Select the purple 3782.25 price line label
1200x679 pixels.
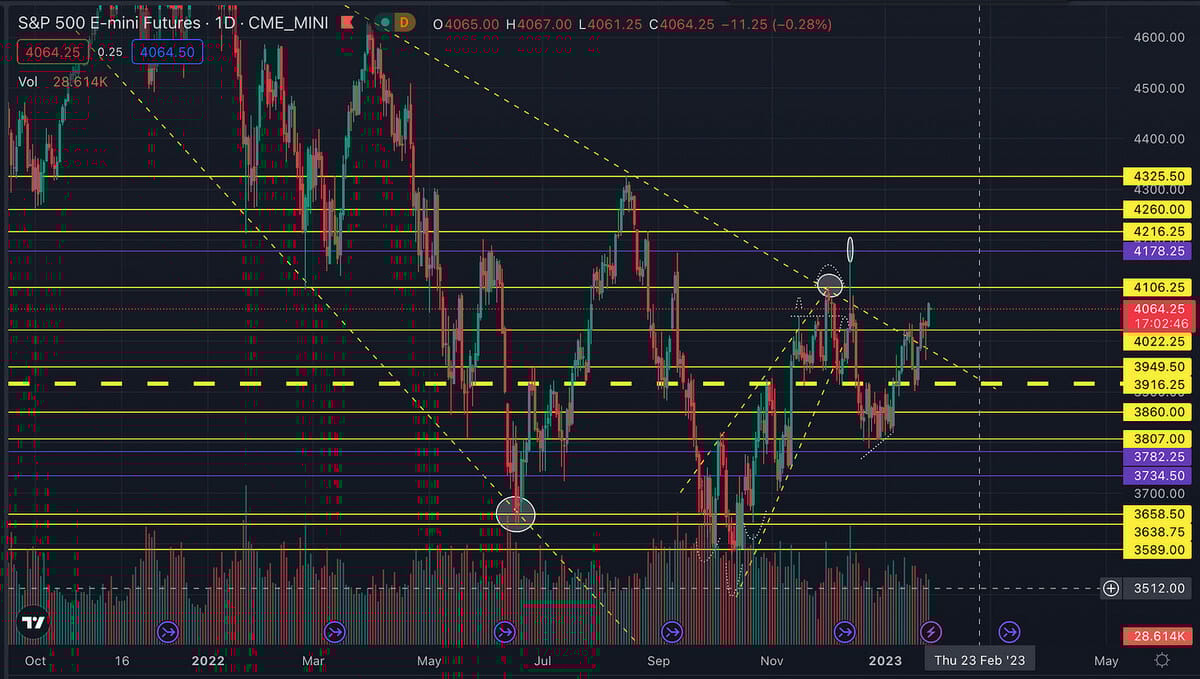[x=1159, y=456]
